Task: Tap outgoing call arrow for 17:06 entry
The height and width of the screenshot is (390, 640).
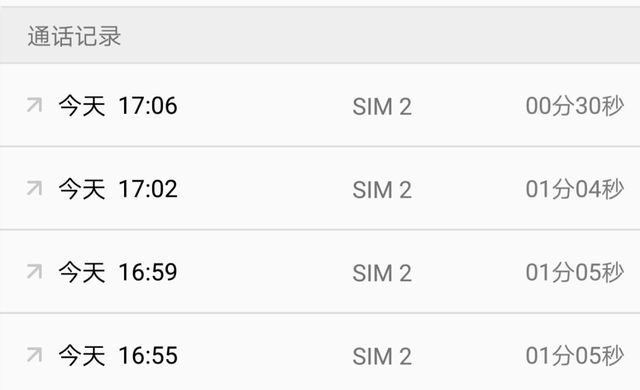Action: pos(35,105)
